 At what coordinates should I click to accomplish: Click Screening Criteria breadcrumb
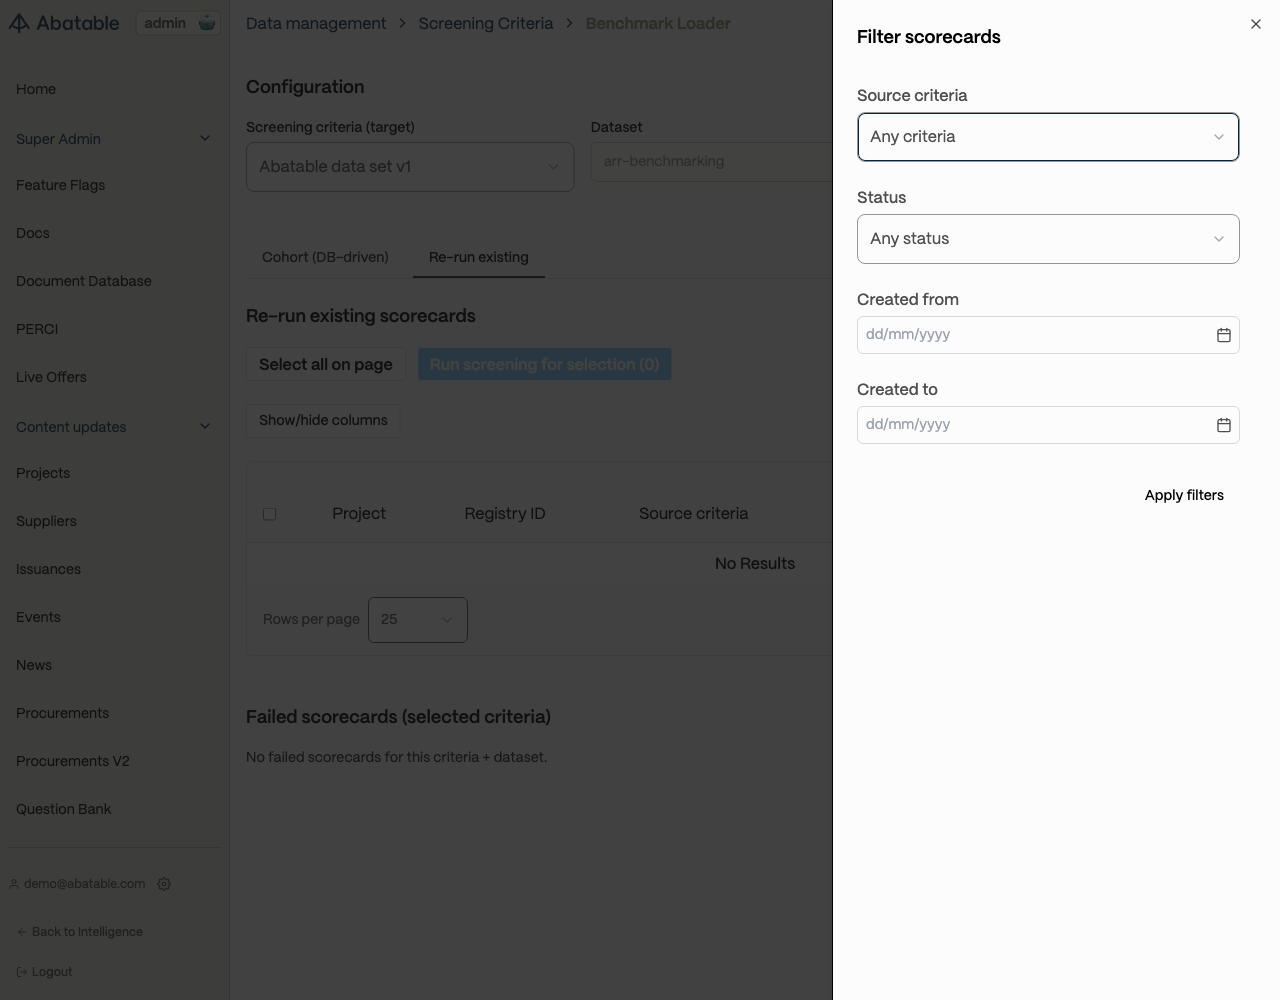pyautogui.click(x=486, y=23)
